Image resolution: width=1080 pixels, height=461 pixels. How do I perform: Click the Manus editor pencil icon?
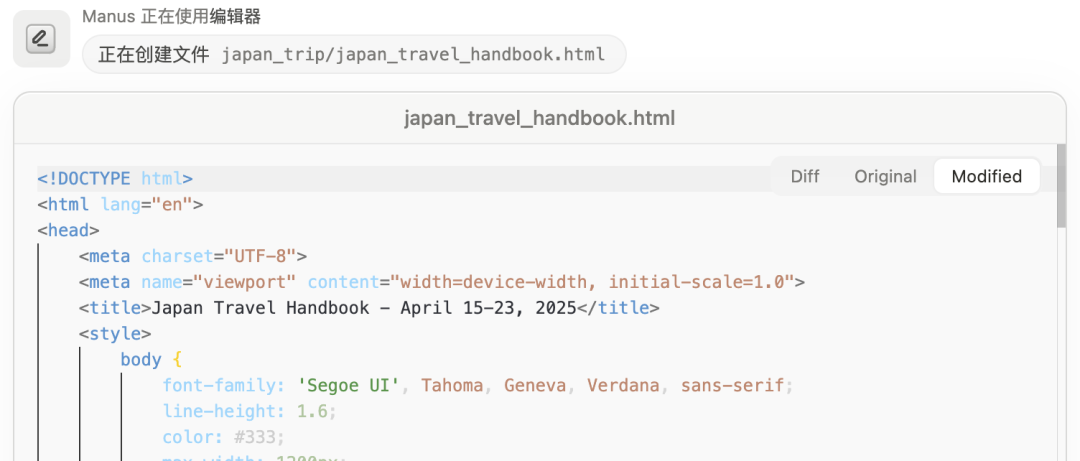(x=40, y=40)
